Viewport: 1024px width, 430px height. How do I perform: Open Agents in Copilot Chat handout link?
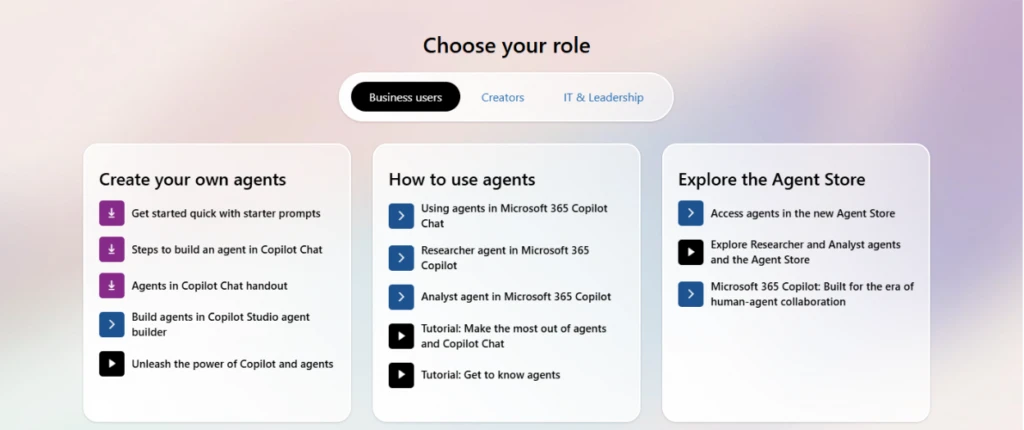click(x=209, y=285)
